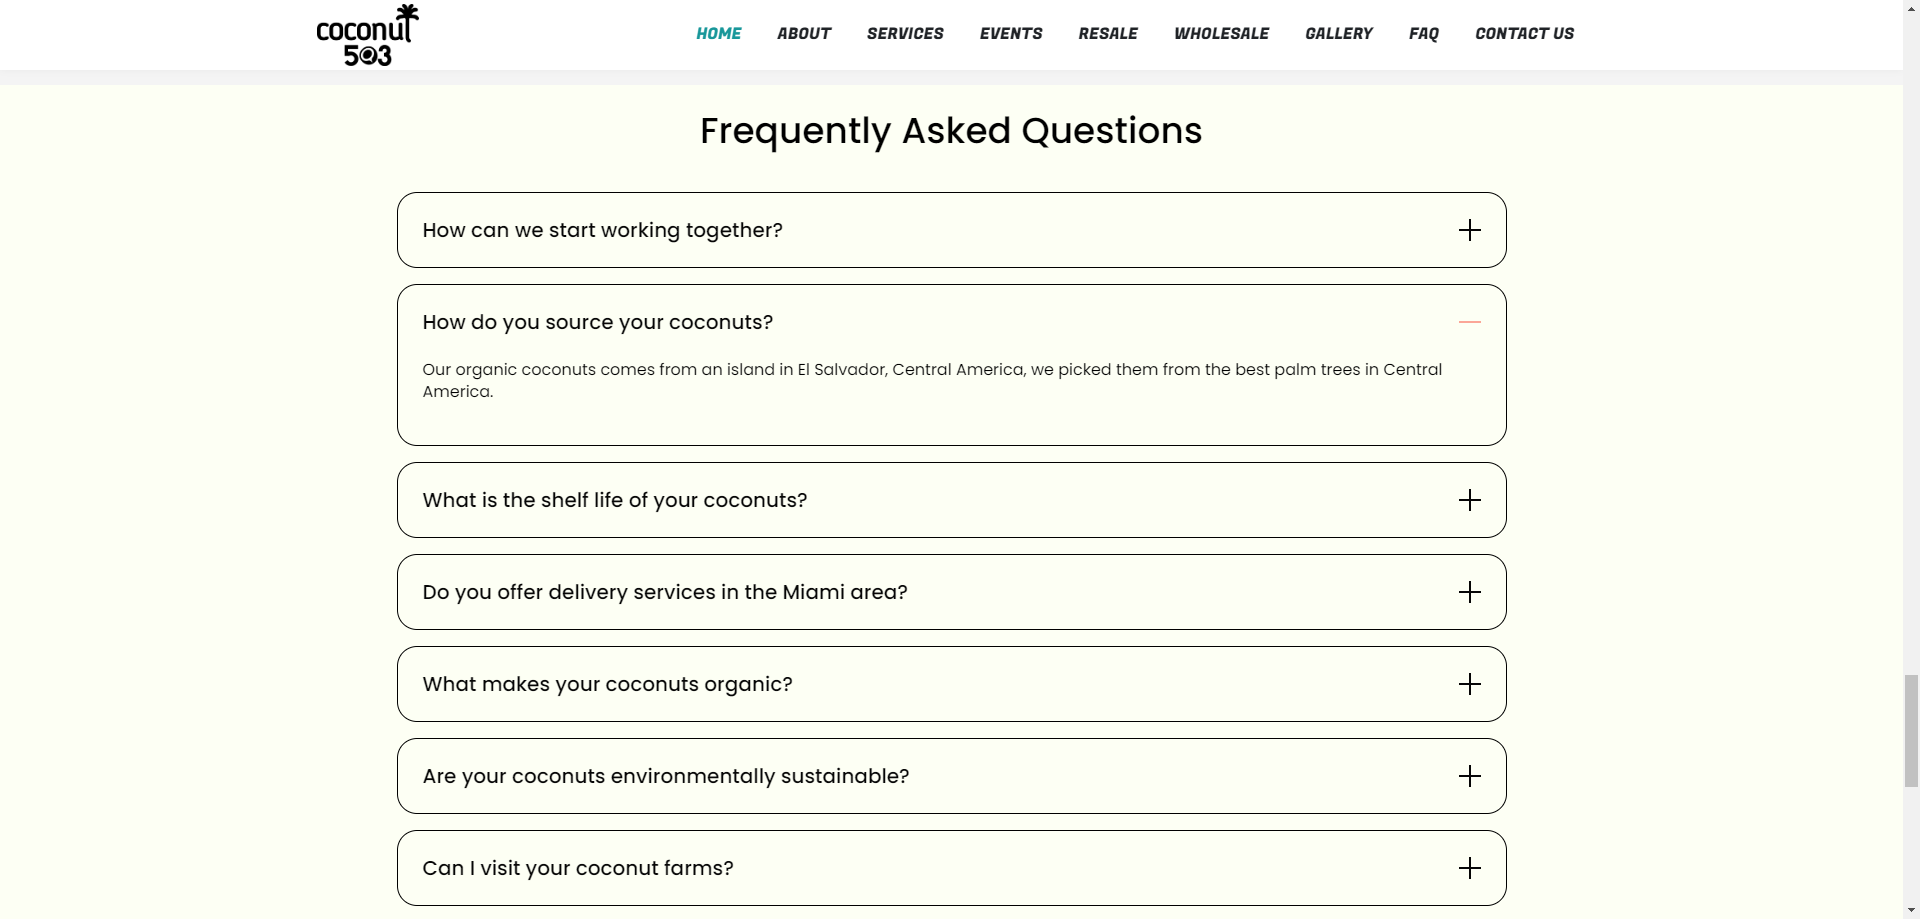The width and height of the screenshot is (1920, 919).
Task: Expand 'Are your coconuts environmentally sustainable?' question
Action: coord(951,776)
